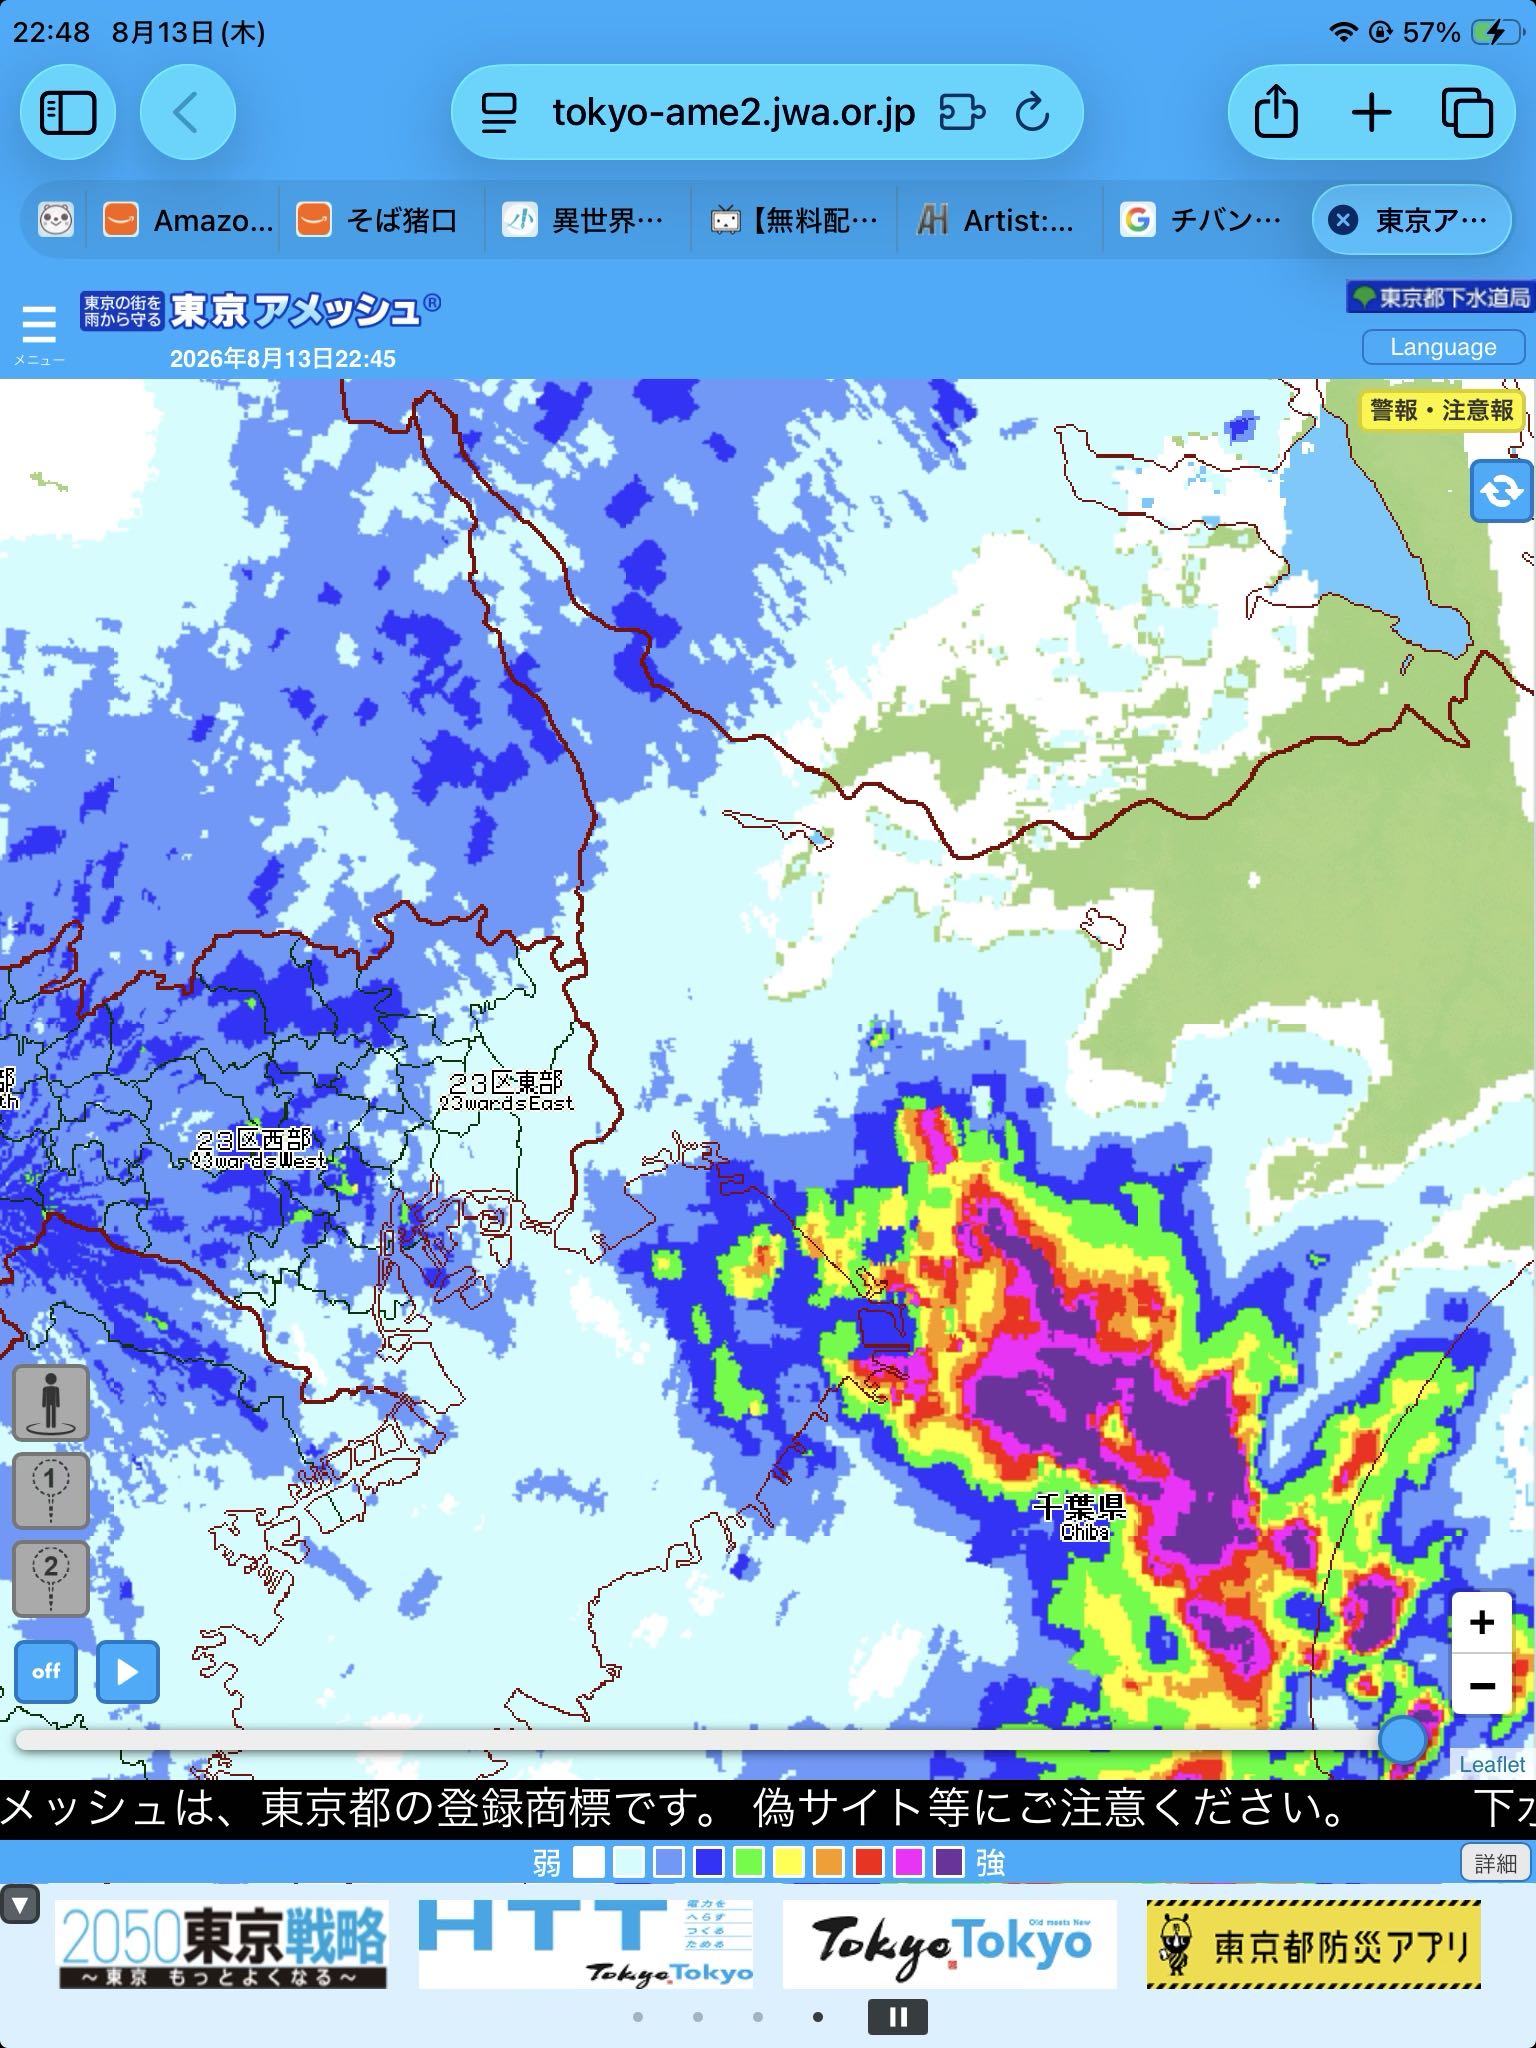
Task: Play the rainfall animation
Action: 127,1671
